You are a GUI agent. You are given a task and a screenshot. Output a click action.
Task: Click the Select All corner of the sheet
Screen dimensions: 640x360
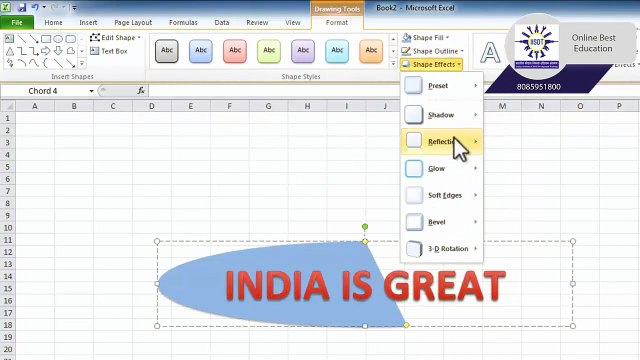pyautogui.click(x=8, y=106)
